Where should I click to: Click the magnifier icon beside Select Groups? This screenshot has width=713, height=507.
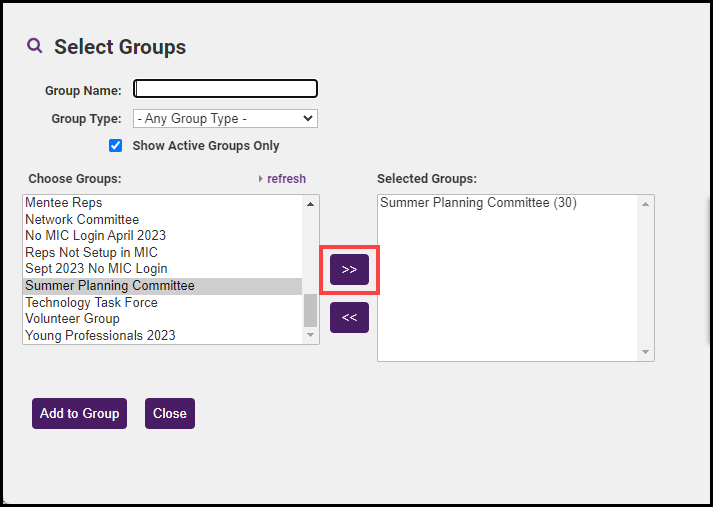(x=35, y=46)
